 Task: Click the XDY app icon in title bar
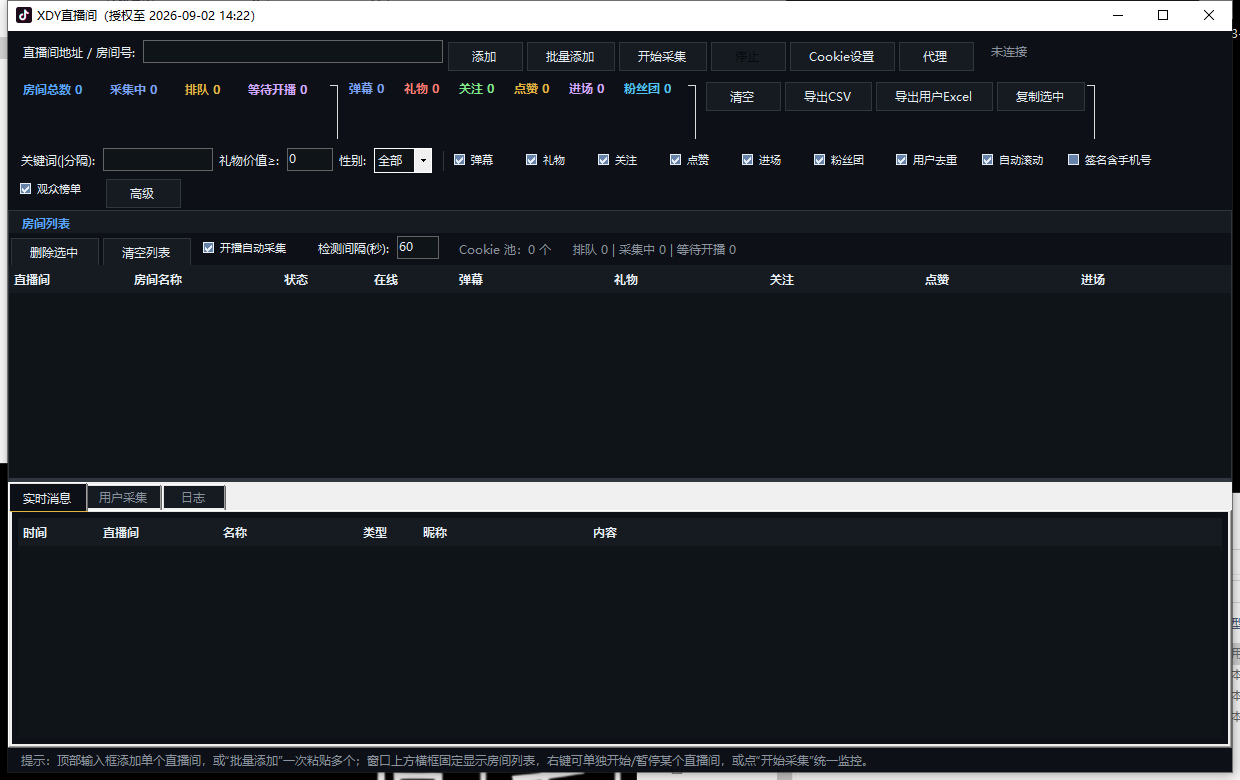(24, 15)
